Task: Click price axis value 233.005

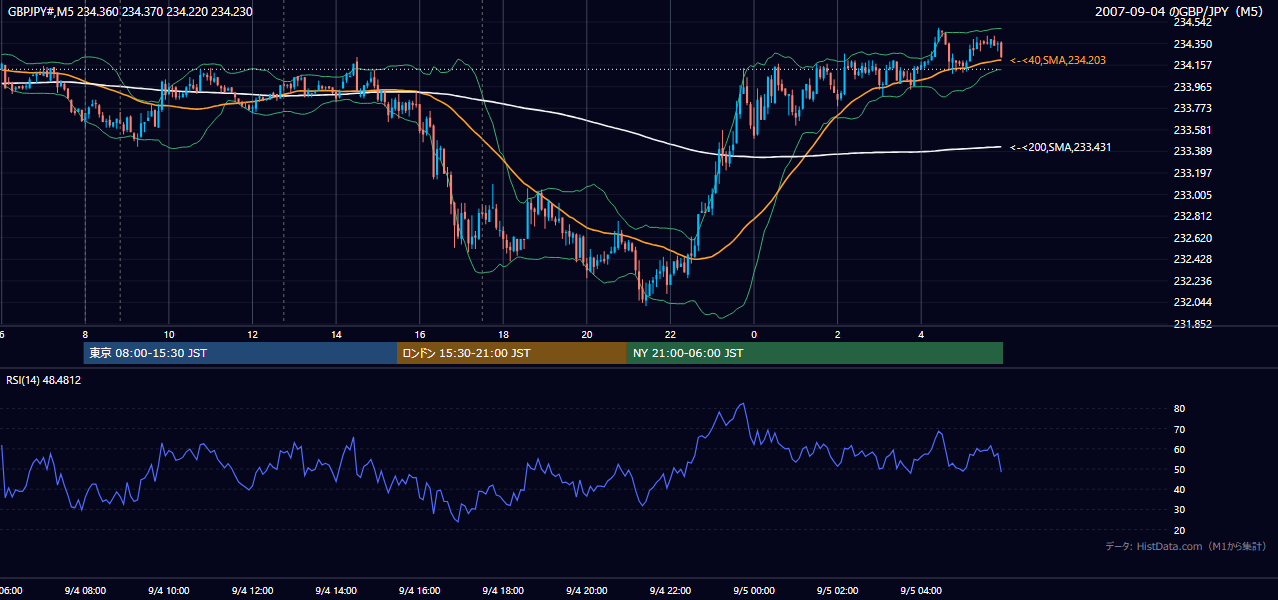Action: [x=1192, y=195]
